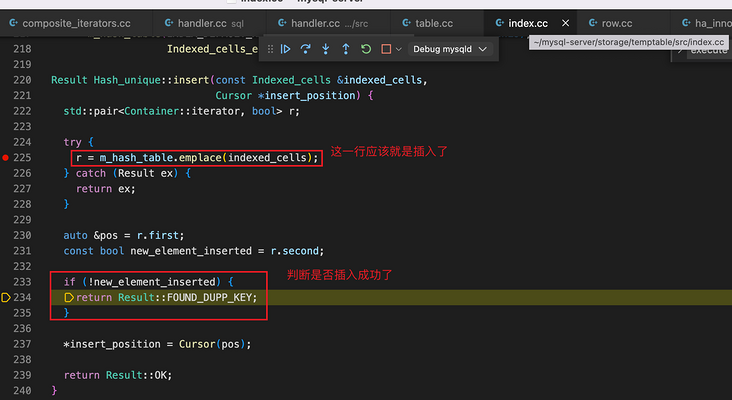
Task: Click the Step Out debug icon
Action: click(346, 49)
